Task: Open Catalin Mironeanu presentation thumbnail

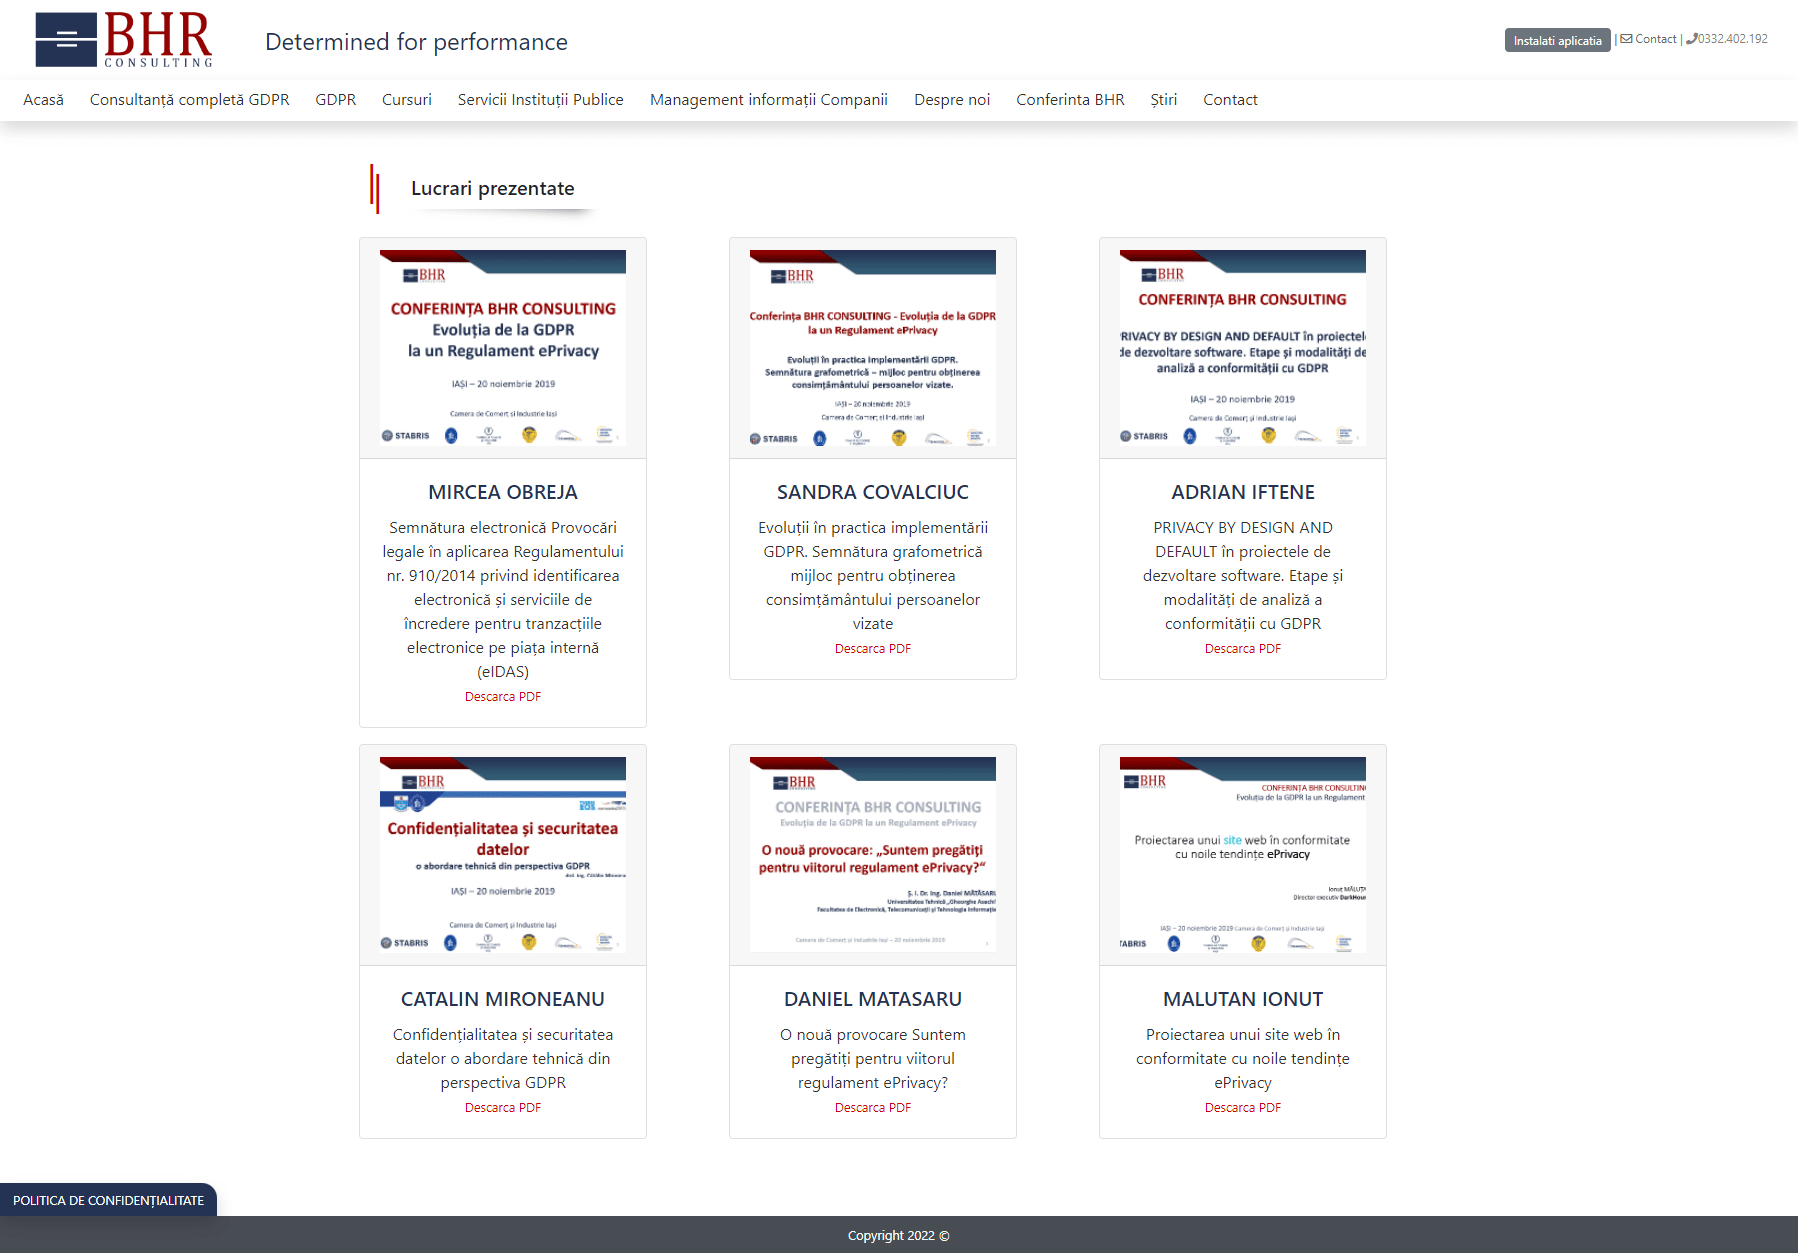Action: point(503,855)
